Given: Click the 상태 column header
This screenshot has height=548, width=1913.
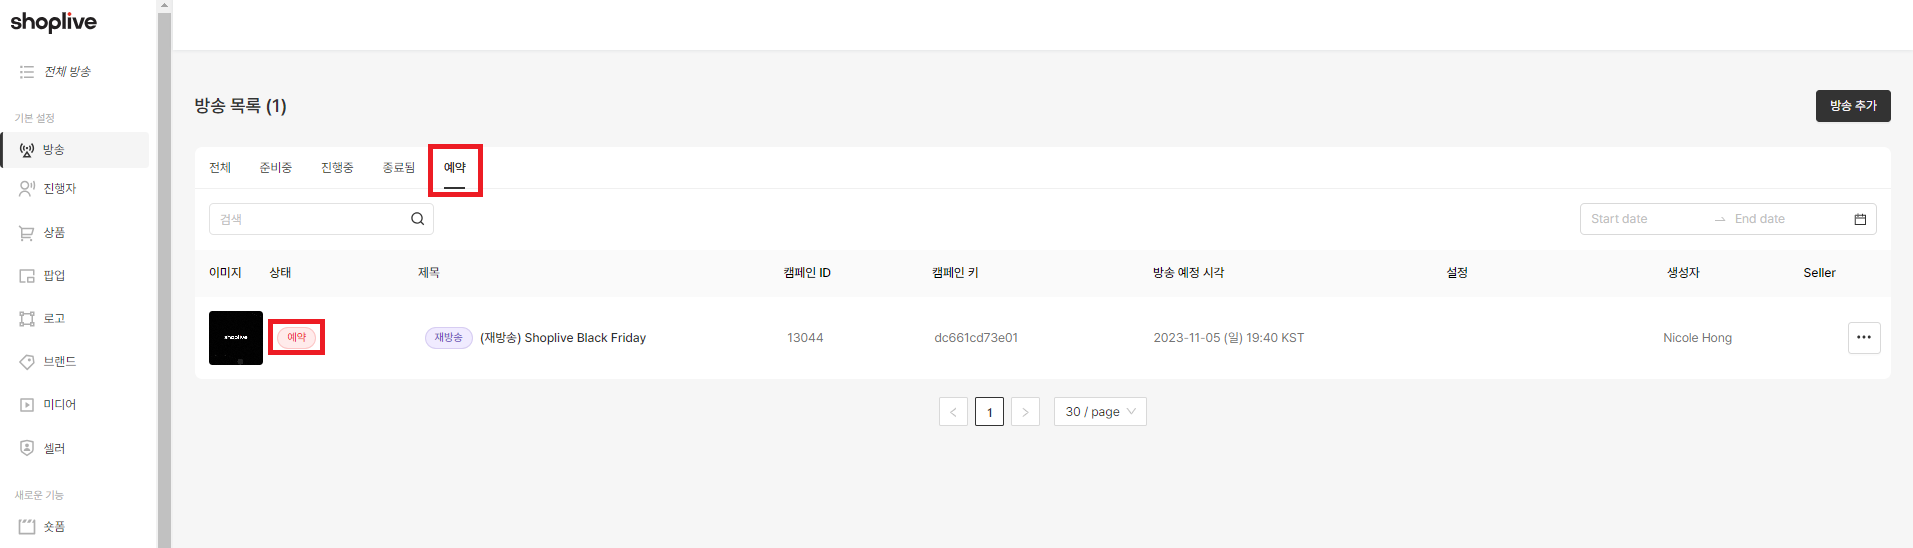Looking at the screenshot, I should (x=280, y=273).
